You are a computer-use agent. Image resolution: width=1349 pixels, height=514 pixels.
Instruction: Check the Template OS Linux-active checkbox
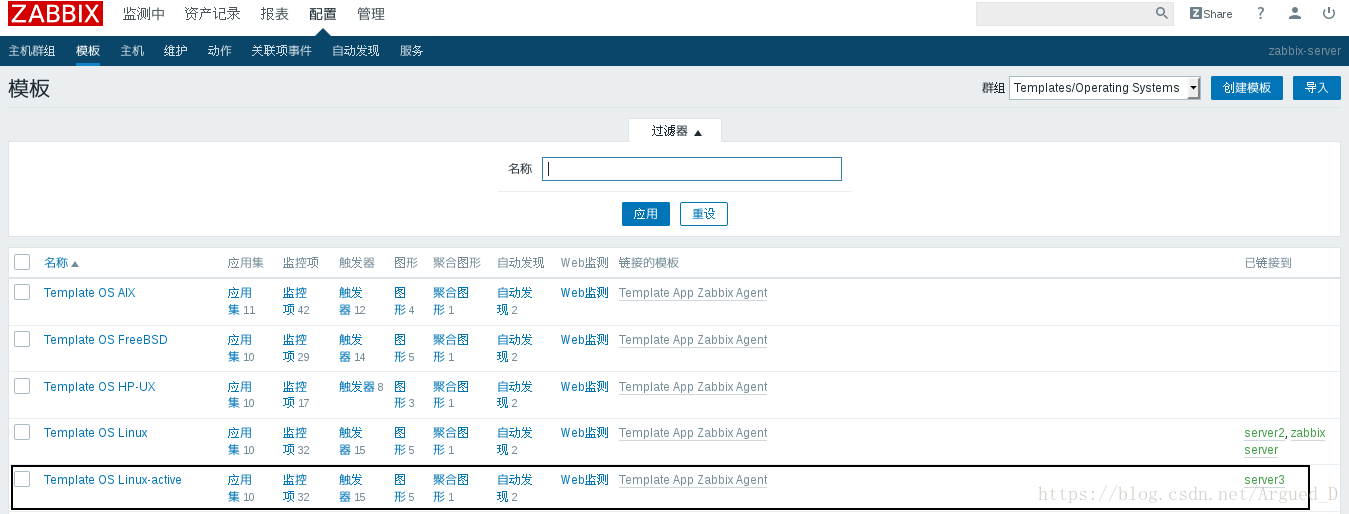[22, 479]
